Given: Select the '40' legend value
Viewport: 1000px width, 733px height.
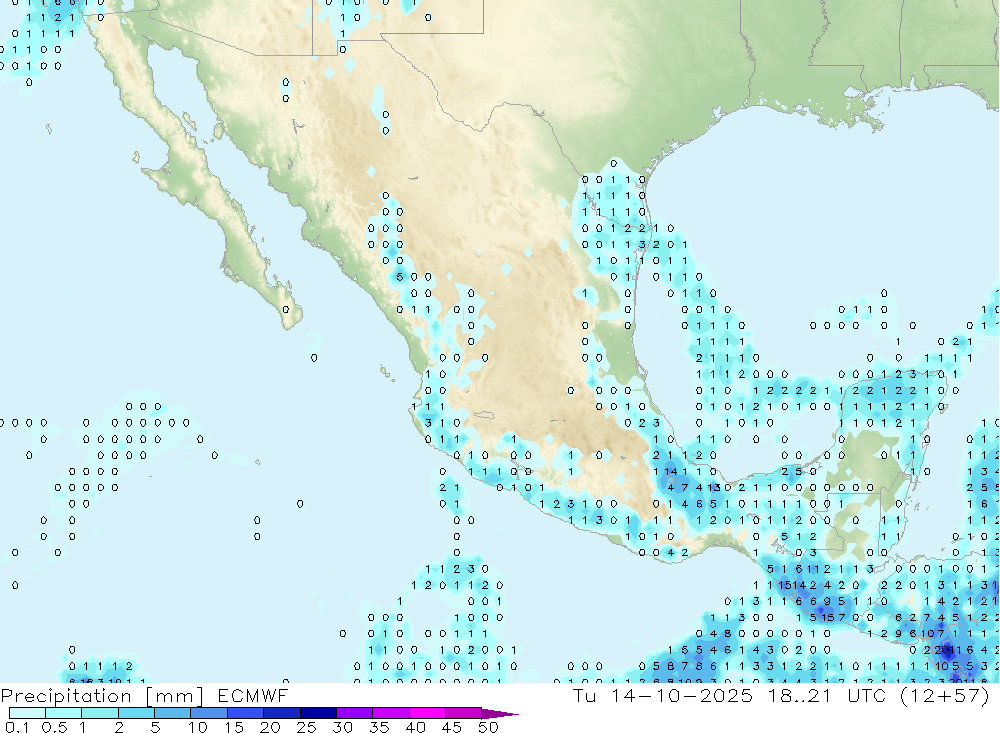Looking at the screenshot, I should 416,727.
